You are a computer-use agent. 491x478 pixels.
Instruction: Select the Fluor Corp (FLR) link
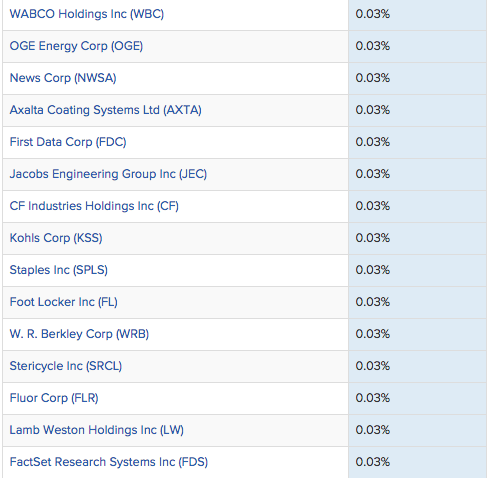pyautogui.click(x=54, y=398)
